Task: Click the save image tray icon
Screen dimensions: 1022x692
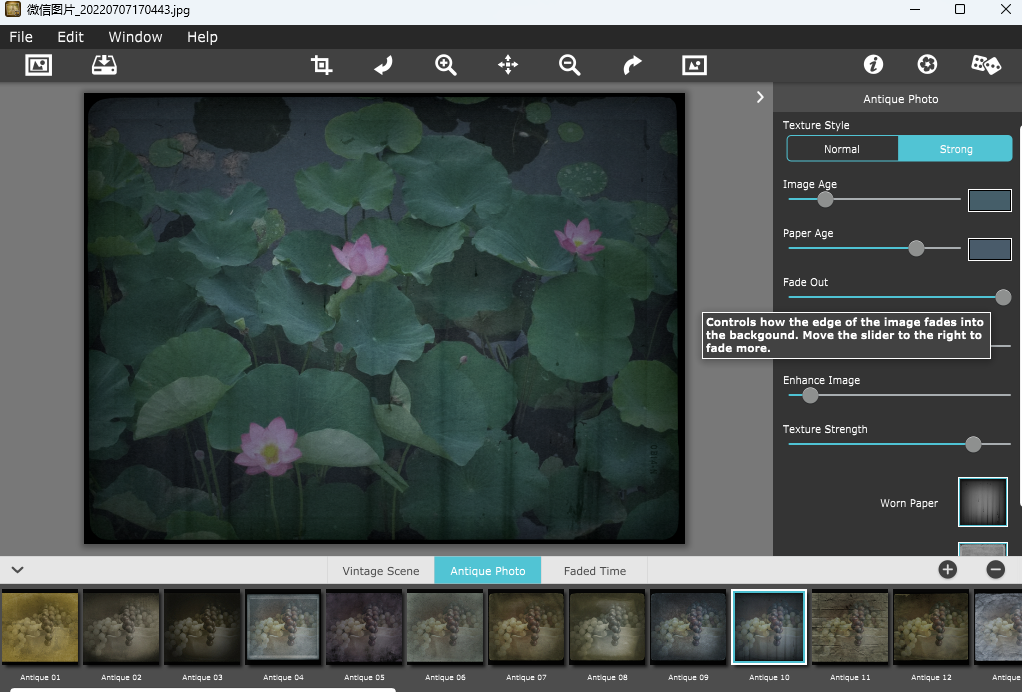Action: click(x=104, y=65)
